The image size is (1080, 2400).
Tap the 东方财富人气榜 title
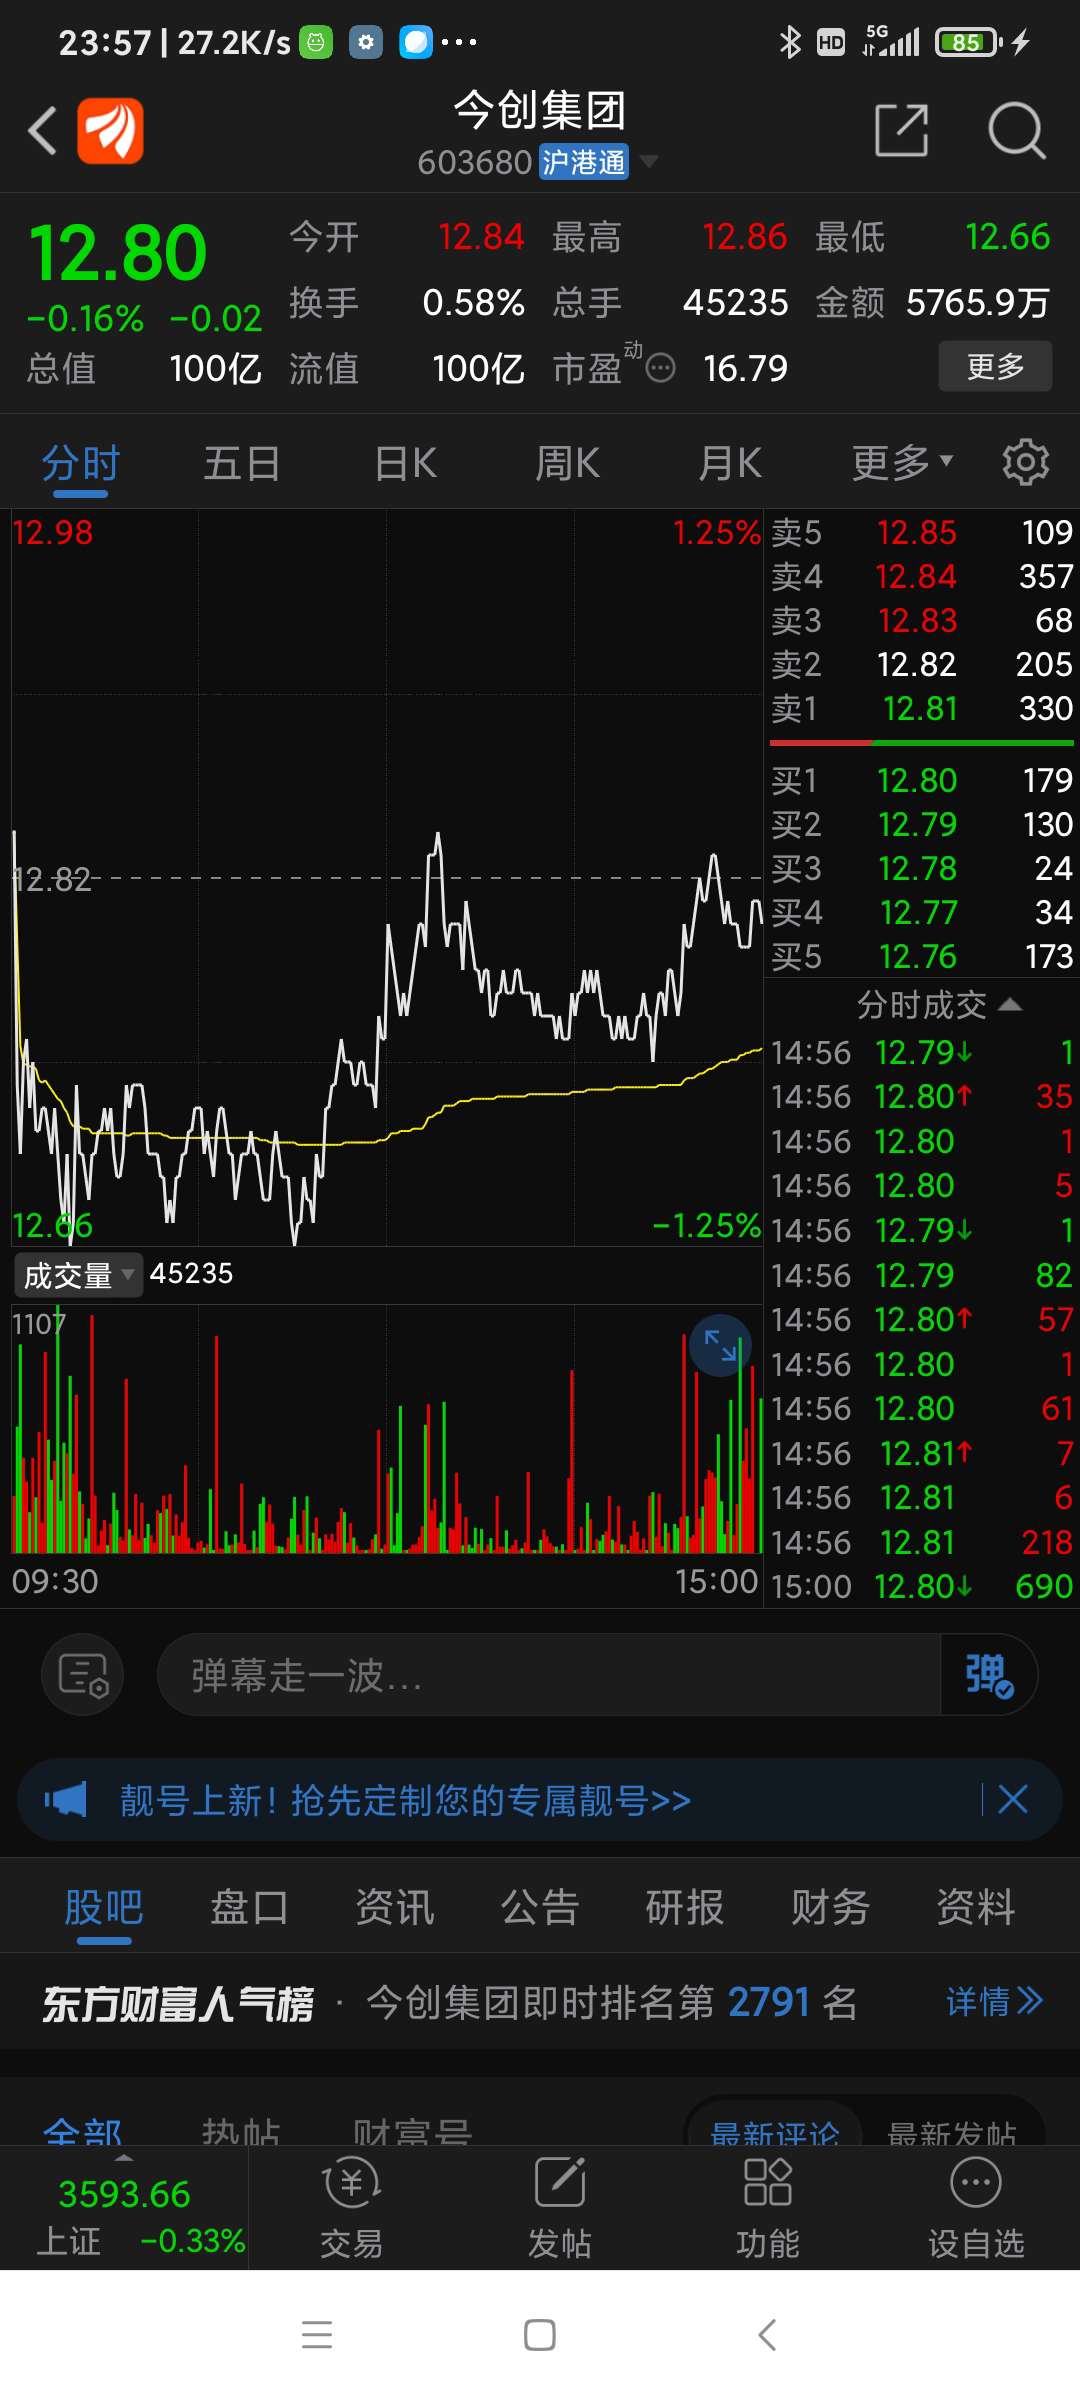click(178, 2003)
